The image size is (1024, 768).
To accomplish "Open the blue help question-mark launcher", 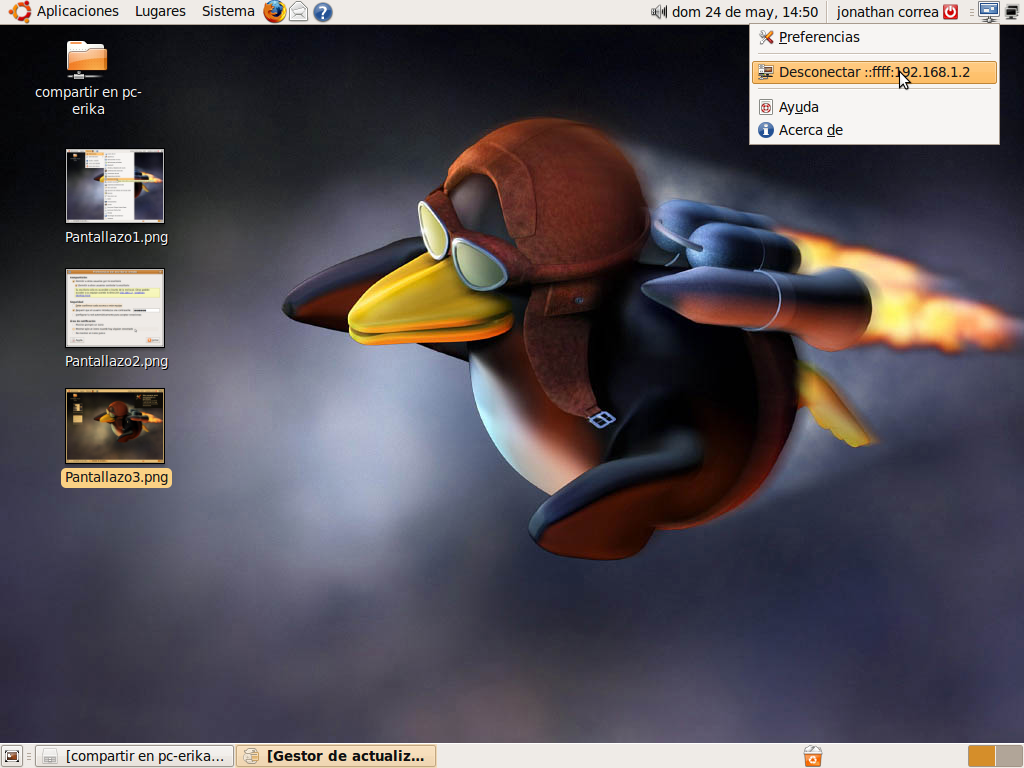I will pyautogui.click(x=323, y=12).
